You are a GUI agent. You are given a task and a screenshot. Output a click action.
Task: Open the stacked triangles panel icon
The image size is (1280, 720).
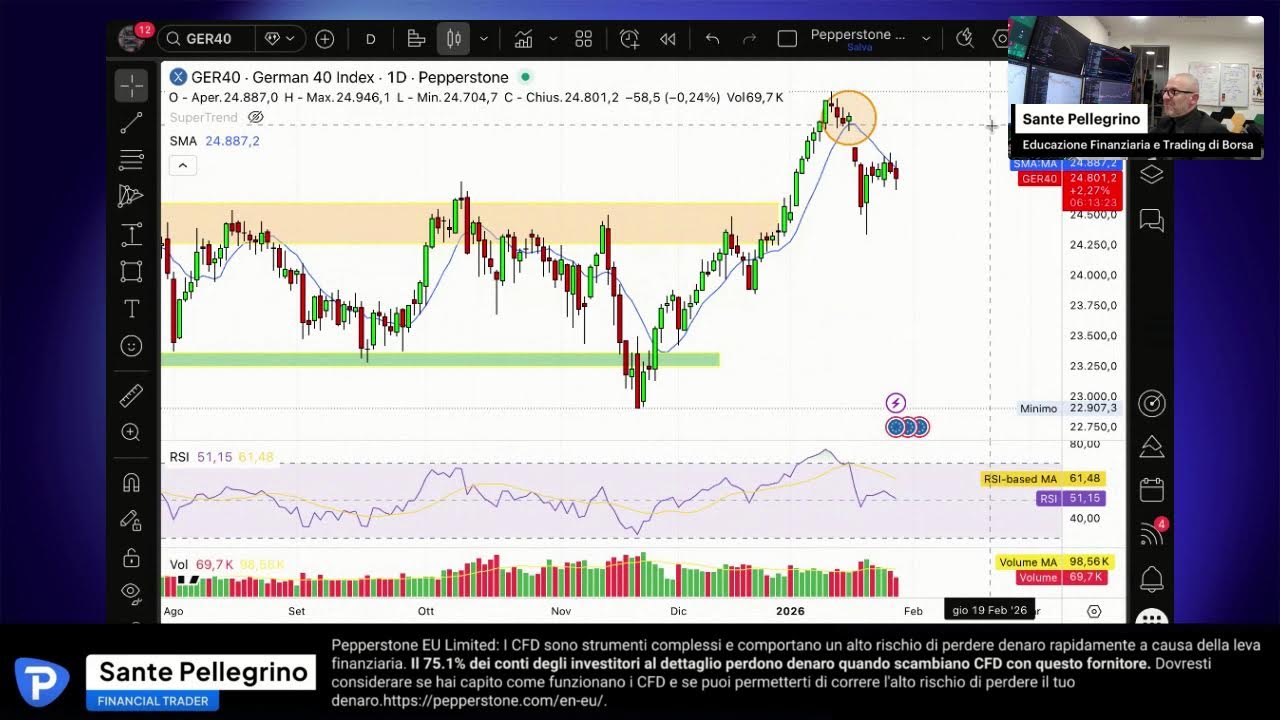tap(1152, 446)
